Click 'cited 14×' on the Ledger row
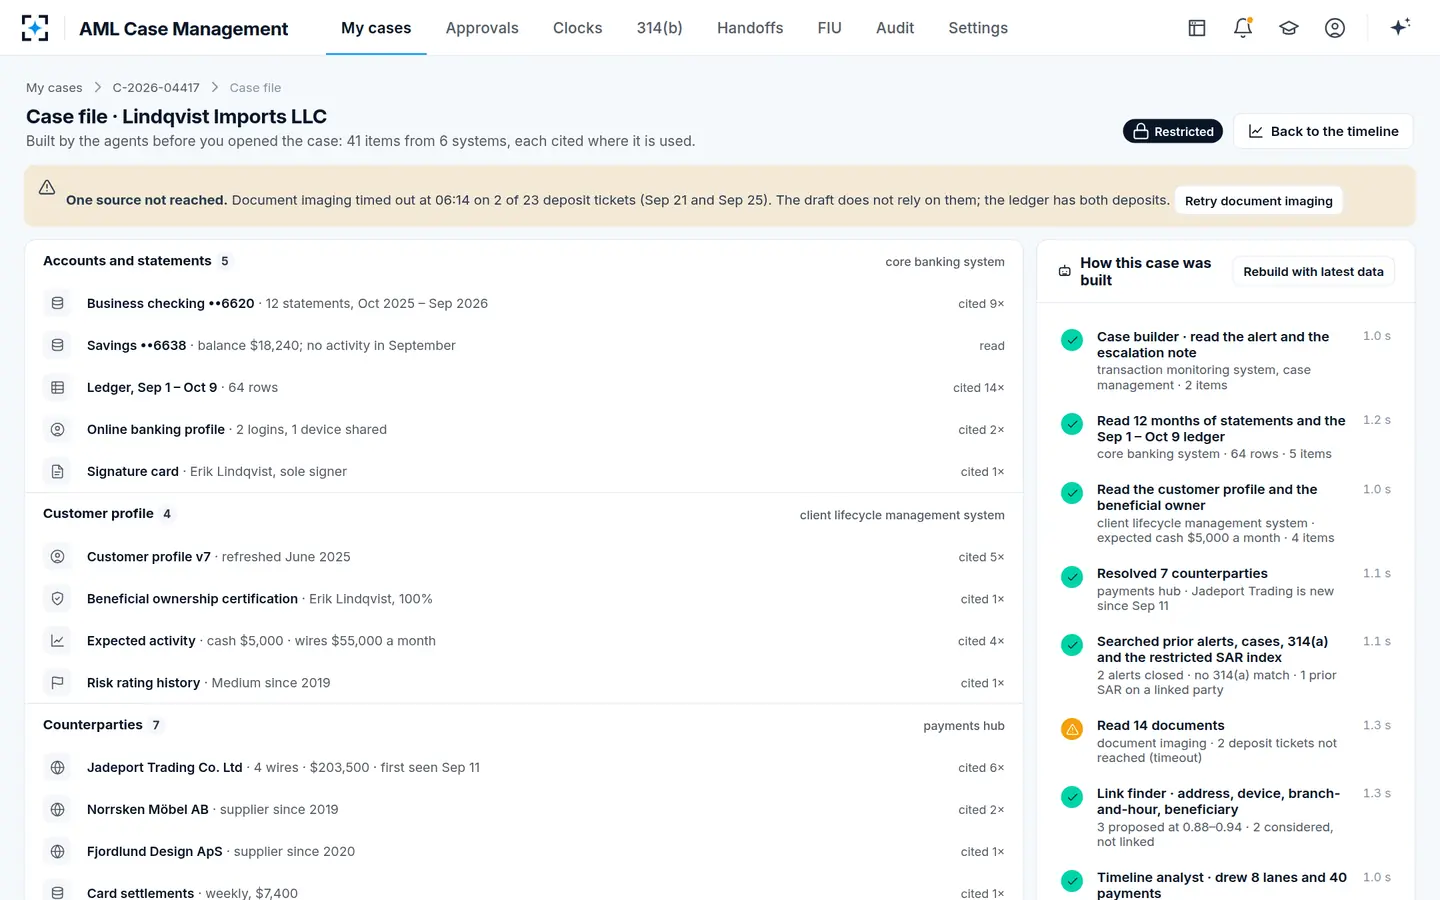The image size is (1440, 900). (x=979, y=388)
